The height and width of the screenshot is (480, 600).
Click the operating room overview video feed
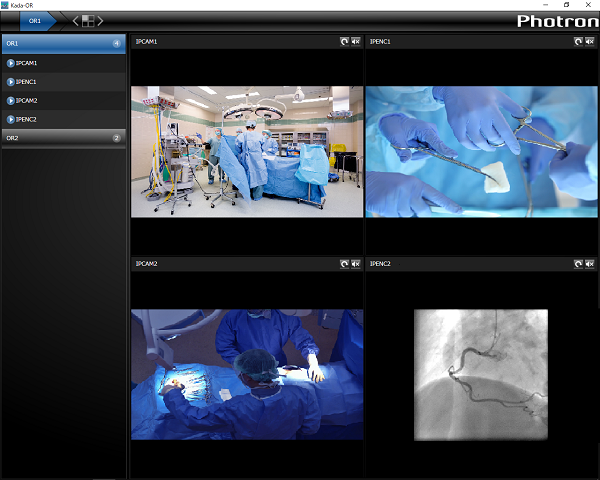coord(247,151)
